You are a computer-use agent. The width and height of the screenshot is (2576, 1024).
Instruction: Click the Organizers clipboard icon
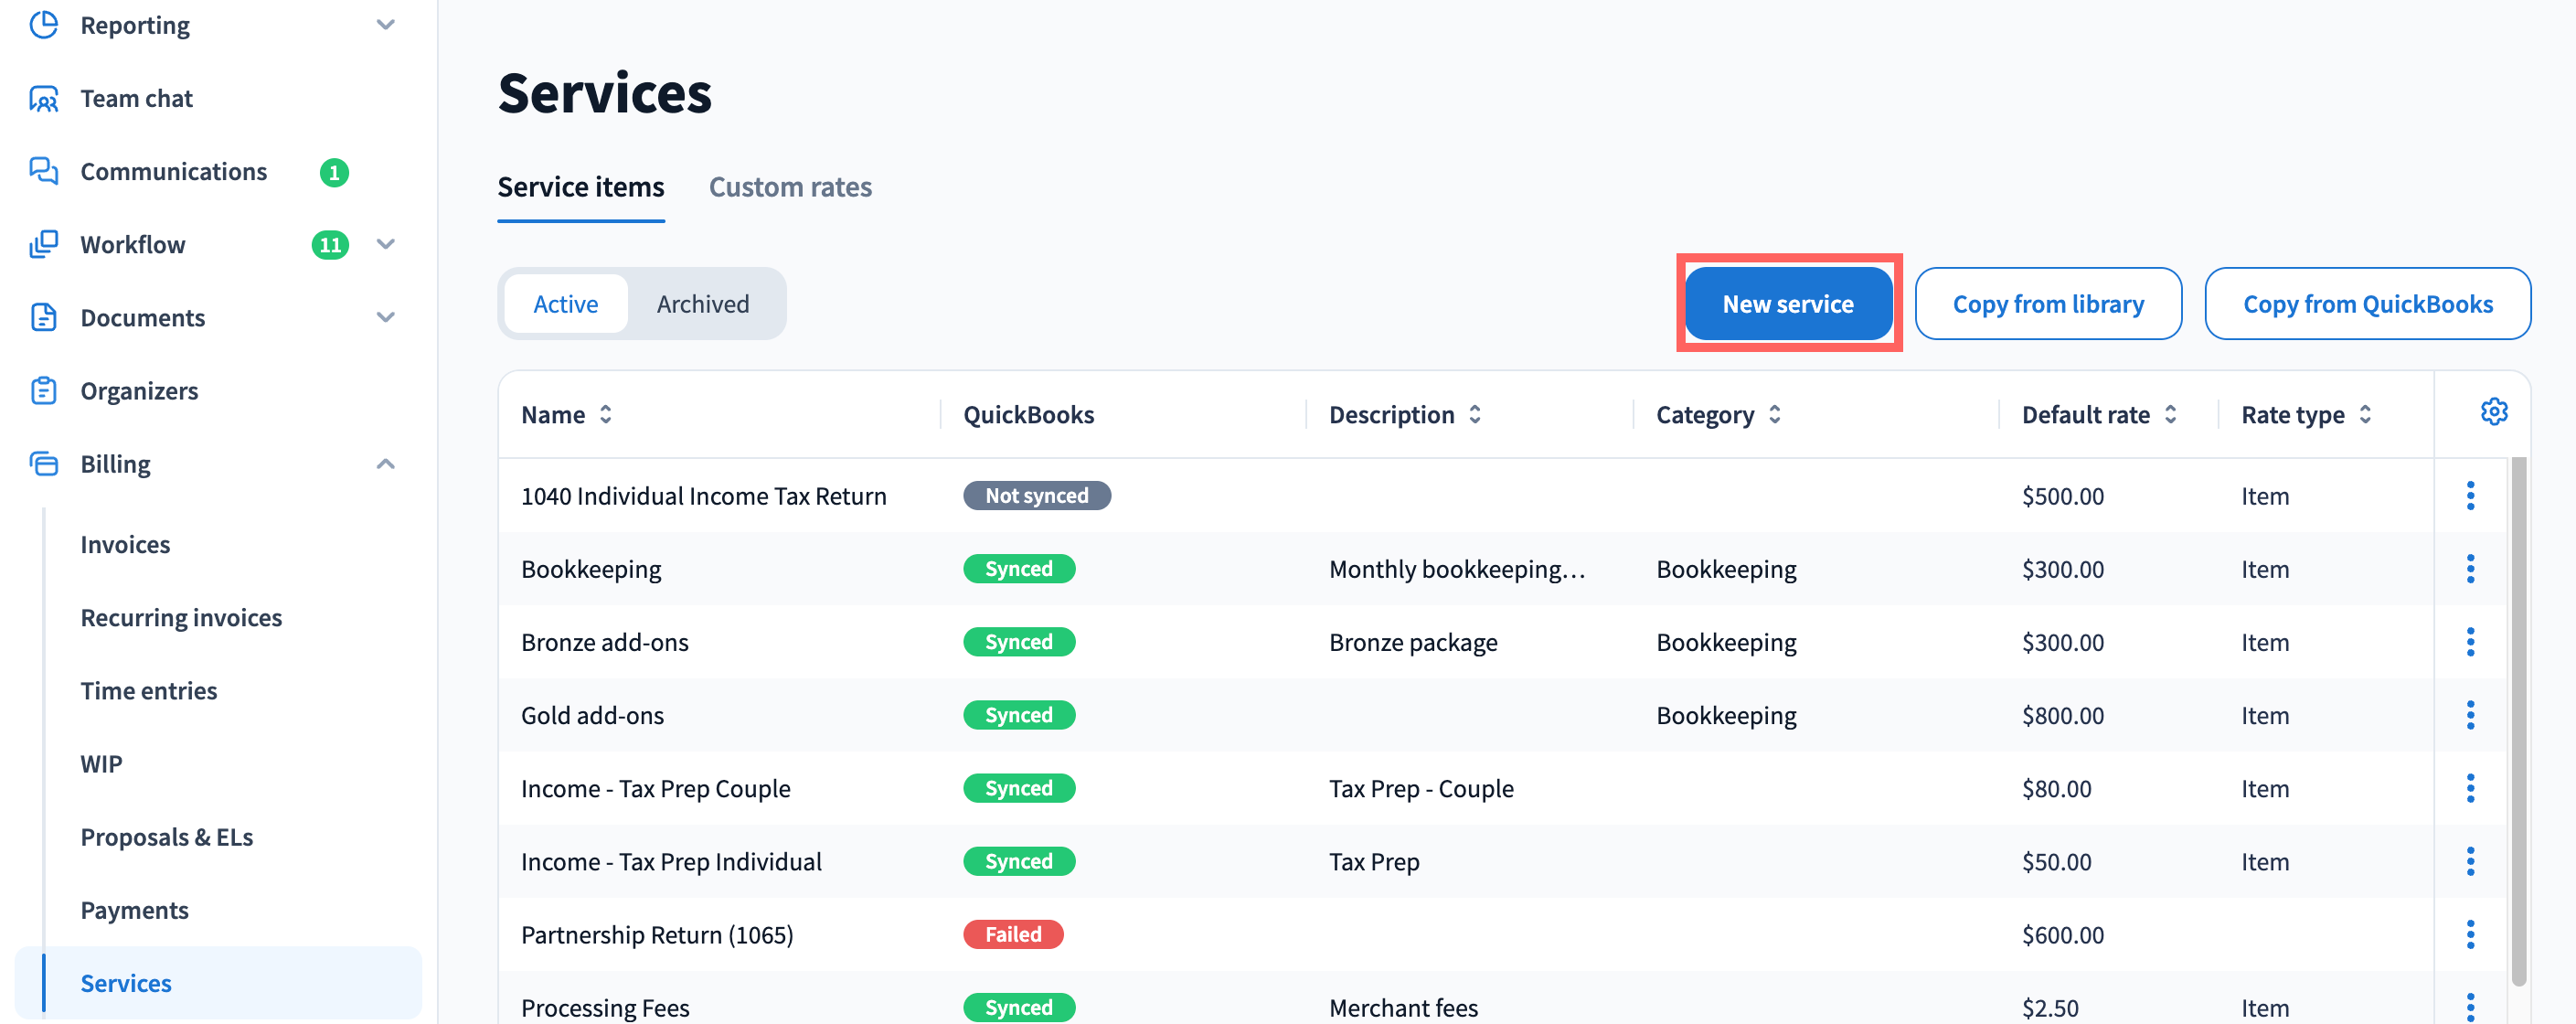[43, 390]
